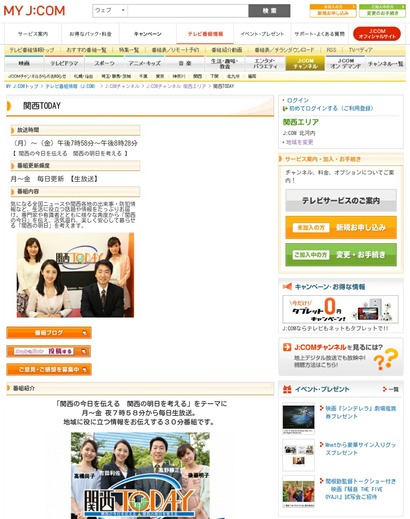Open テレビ番組情報トップ submenu link
The image size is (410, 519).
(32, 50)
